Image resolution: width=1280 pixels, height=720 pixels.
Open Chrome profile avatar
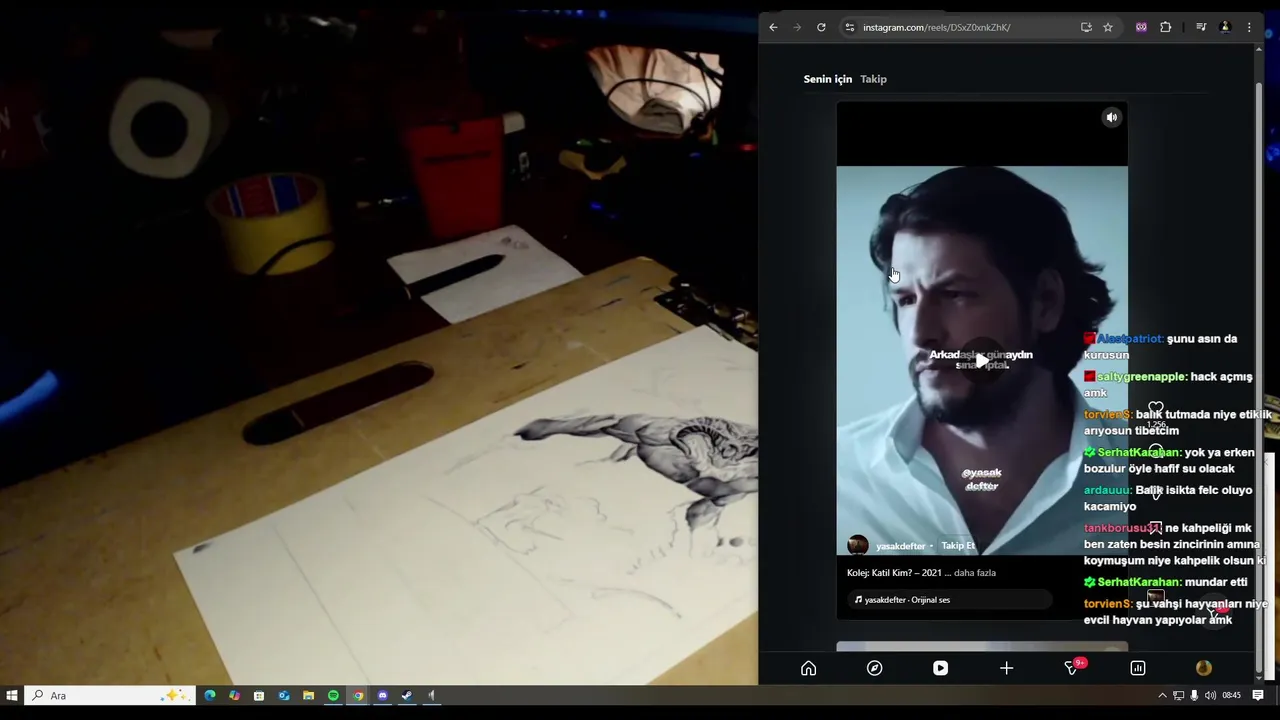point(1225,27)
